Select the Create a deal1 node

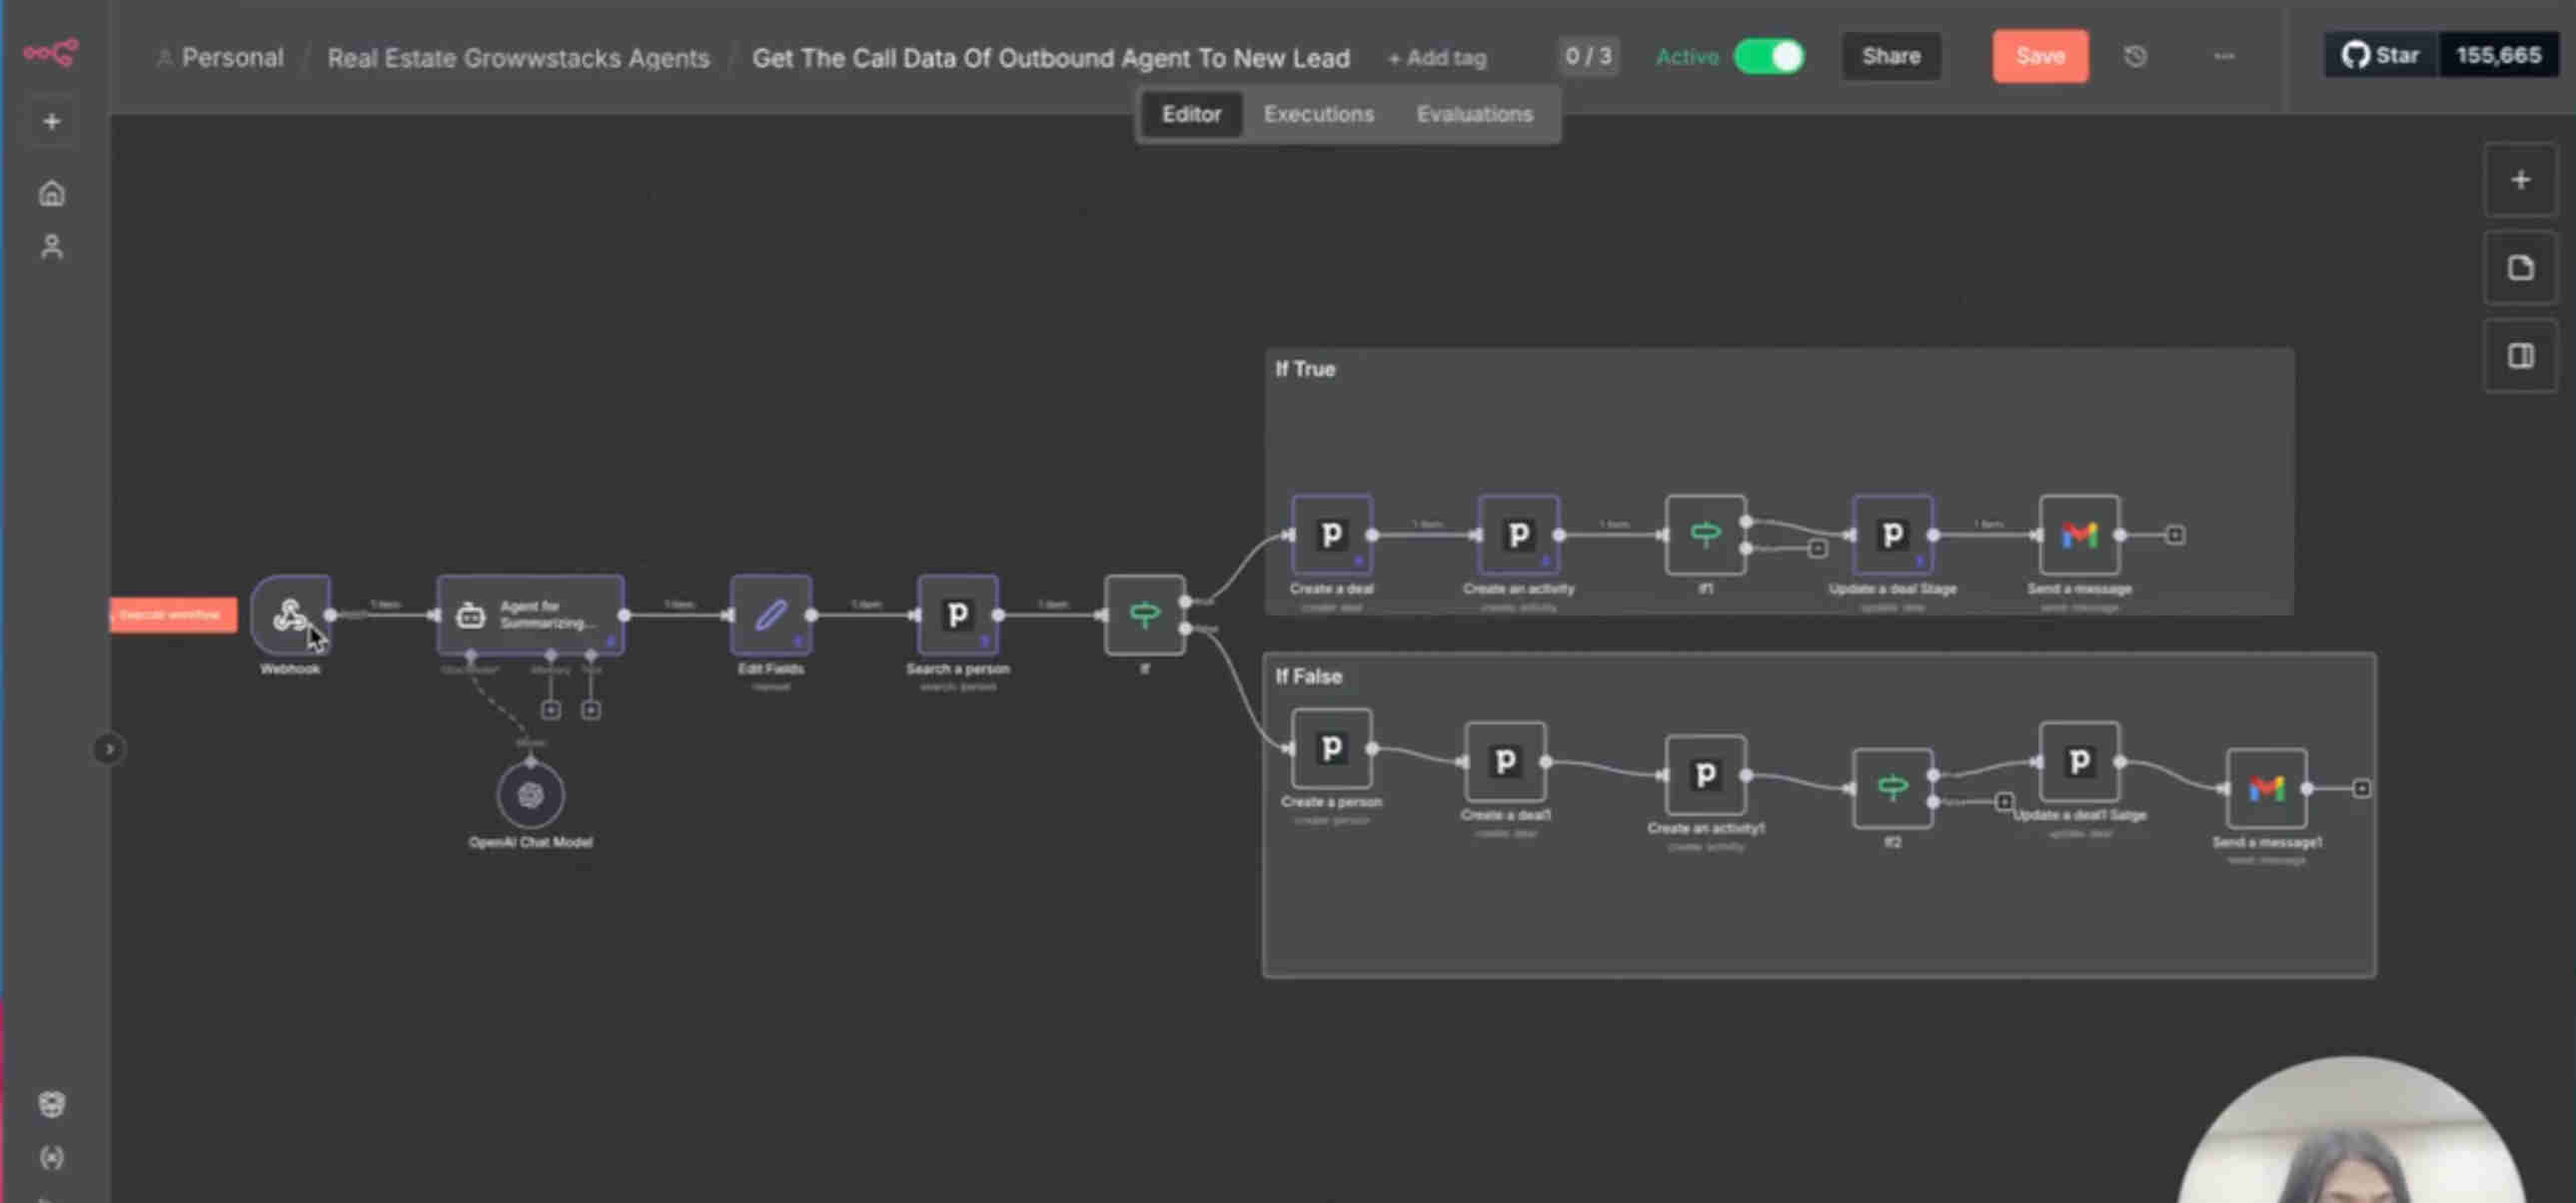point(1505,762)
